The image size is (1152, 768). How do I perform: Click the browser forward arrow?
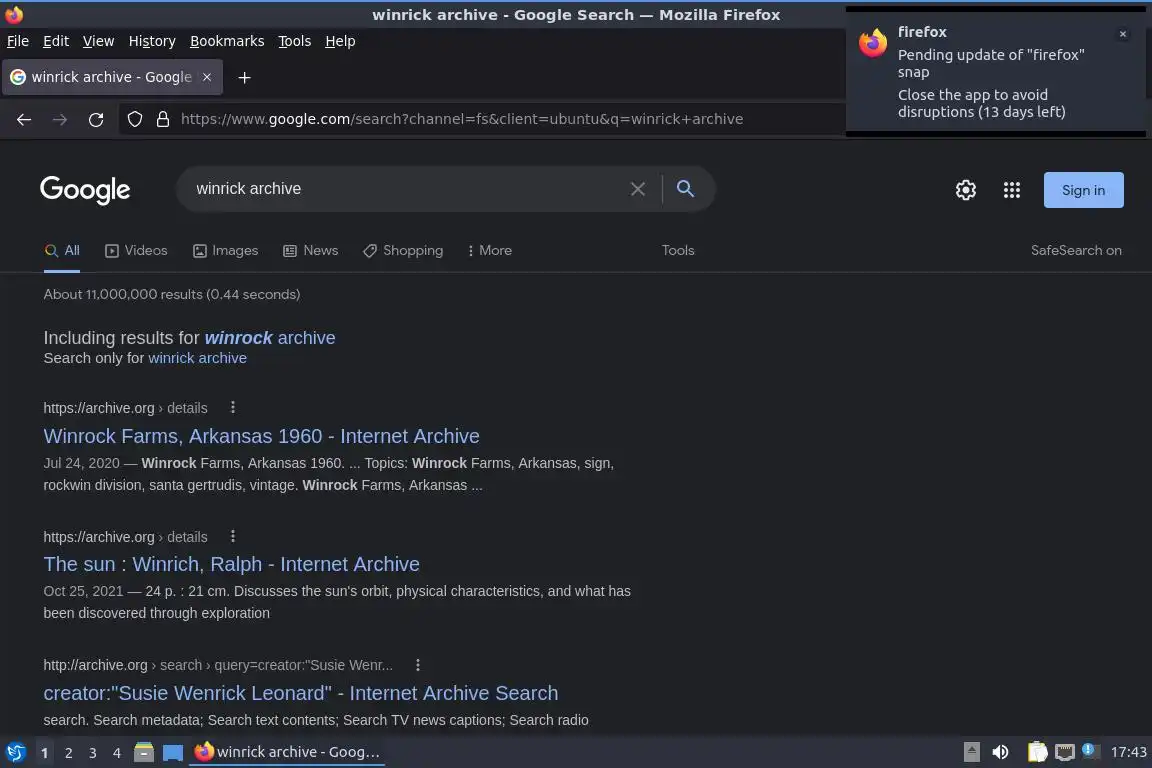pos(60,119)
